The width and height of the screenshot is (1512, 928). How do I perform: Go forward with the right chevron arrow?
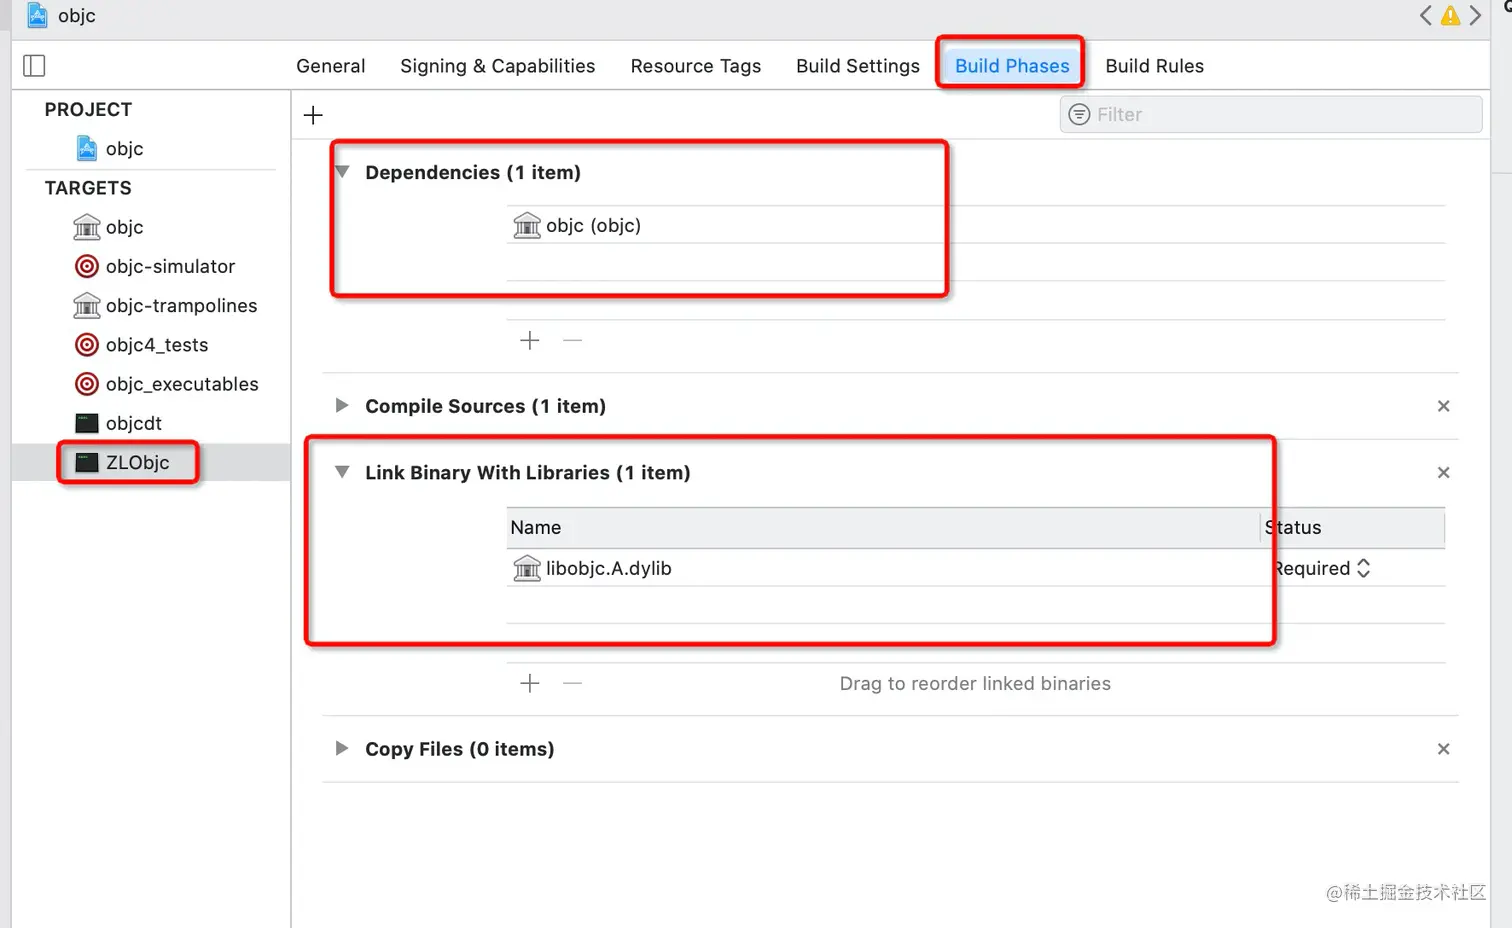1475,15
